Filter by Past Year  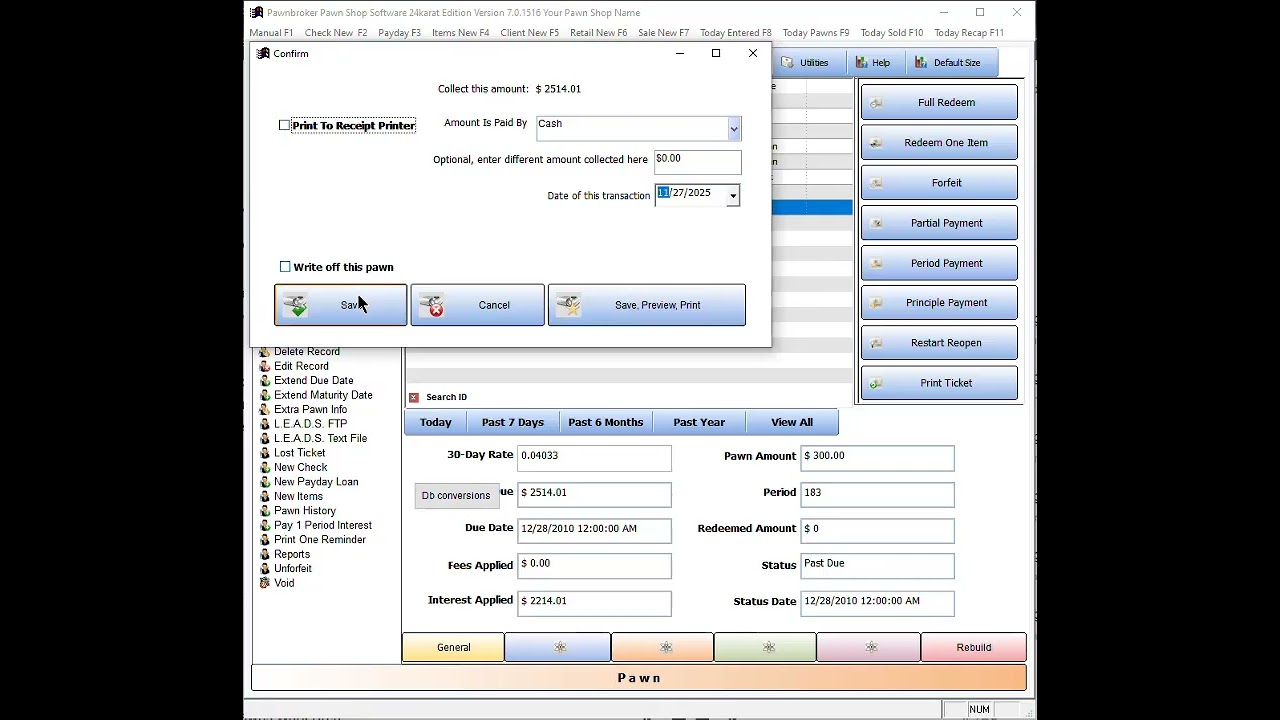(x=699, y=422)
